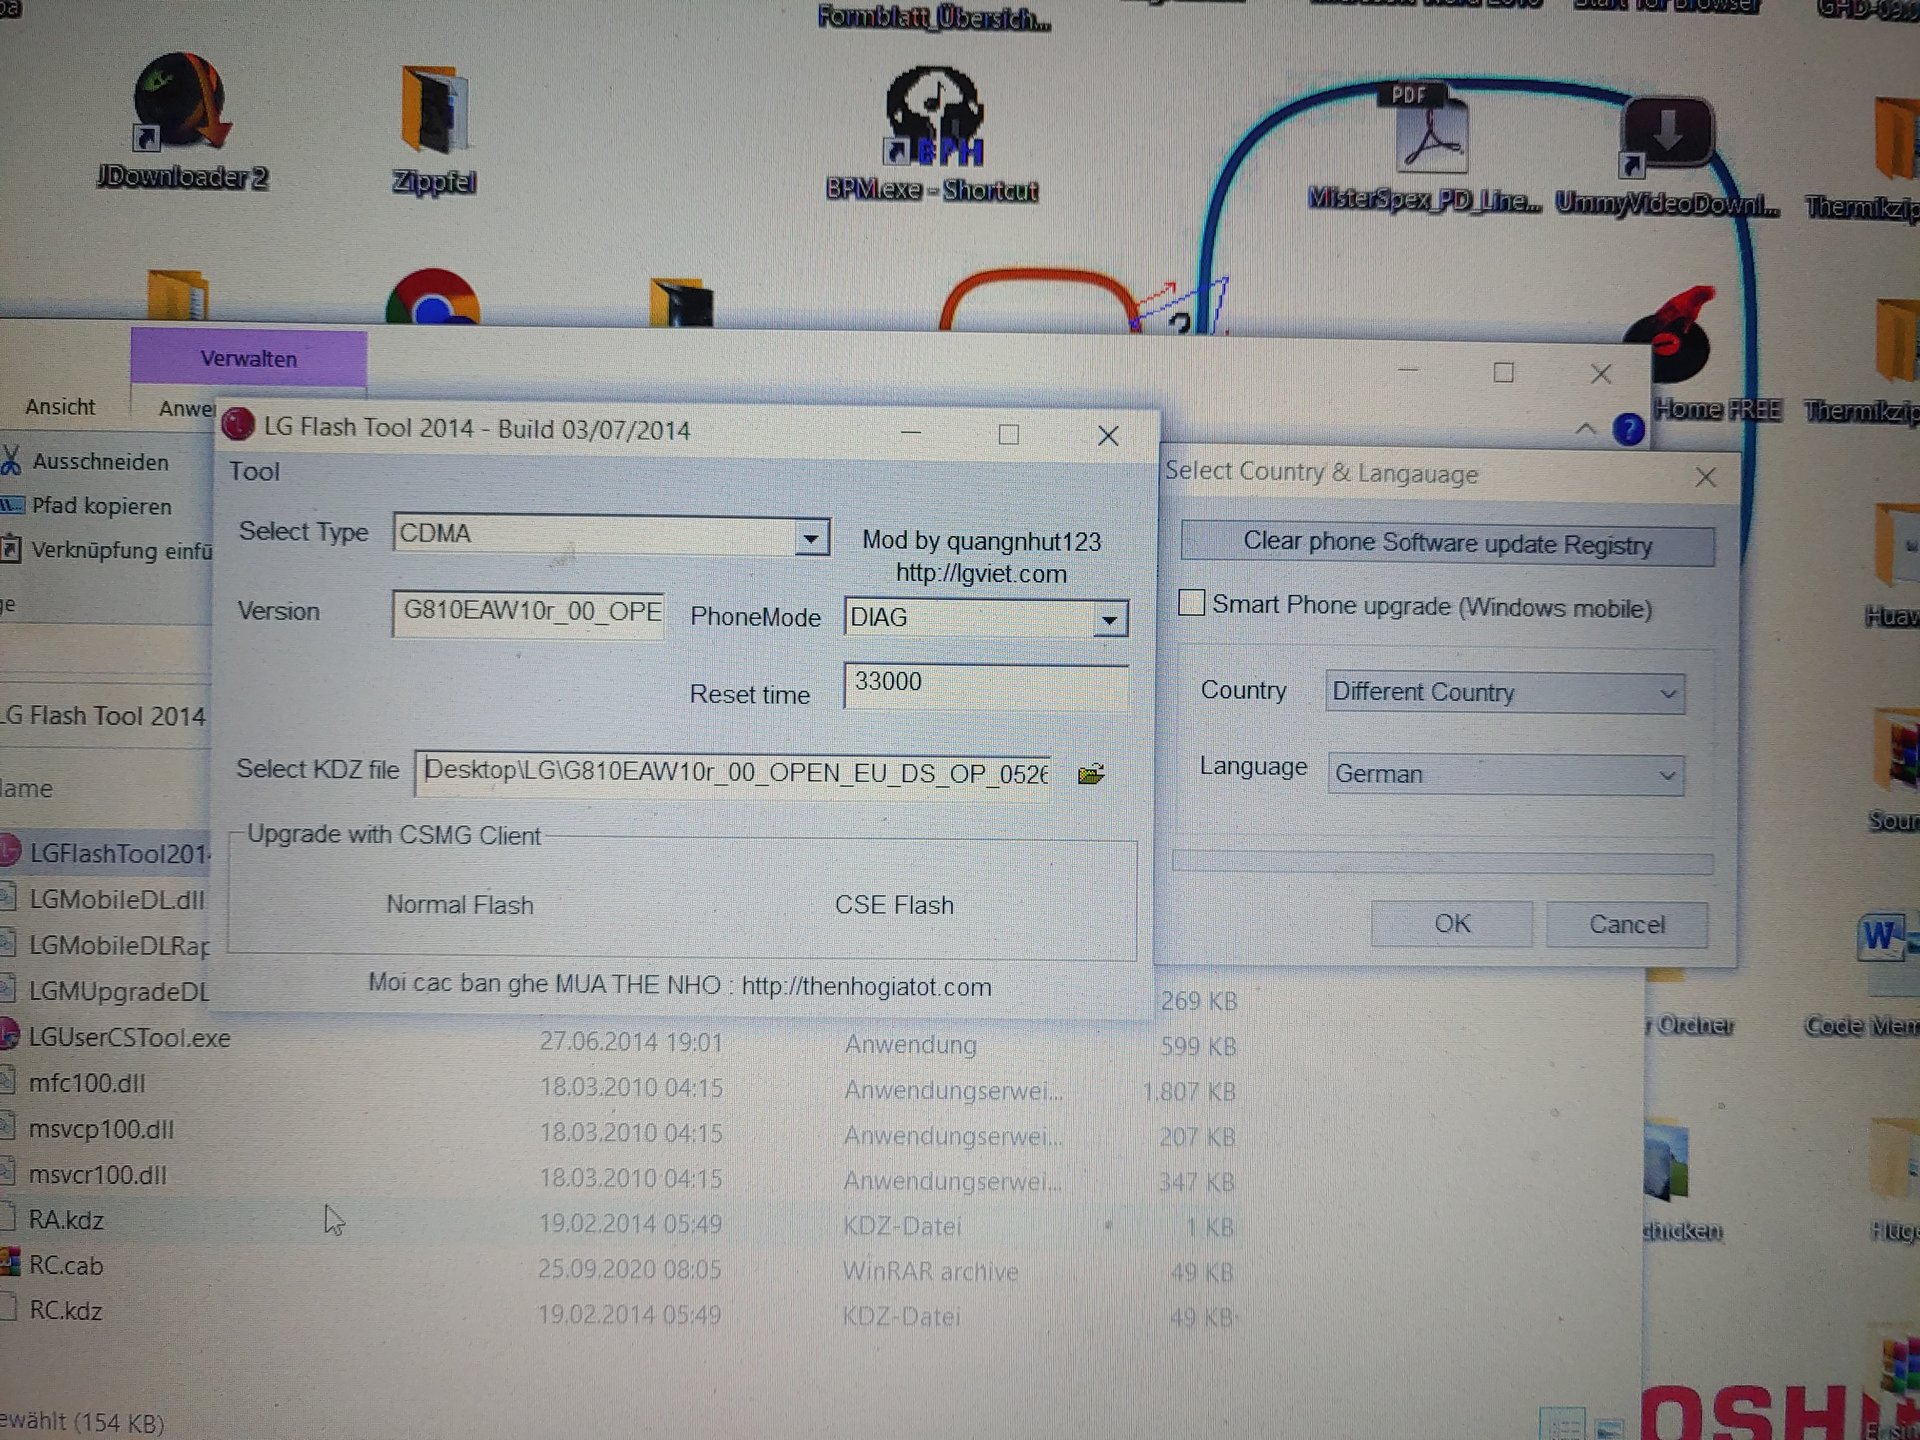Open Explorer help question mark icon

pos(1628,430)
